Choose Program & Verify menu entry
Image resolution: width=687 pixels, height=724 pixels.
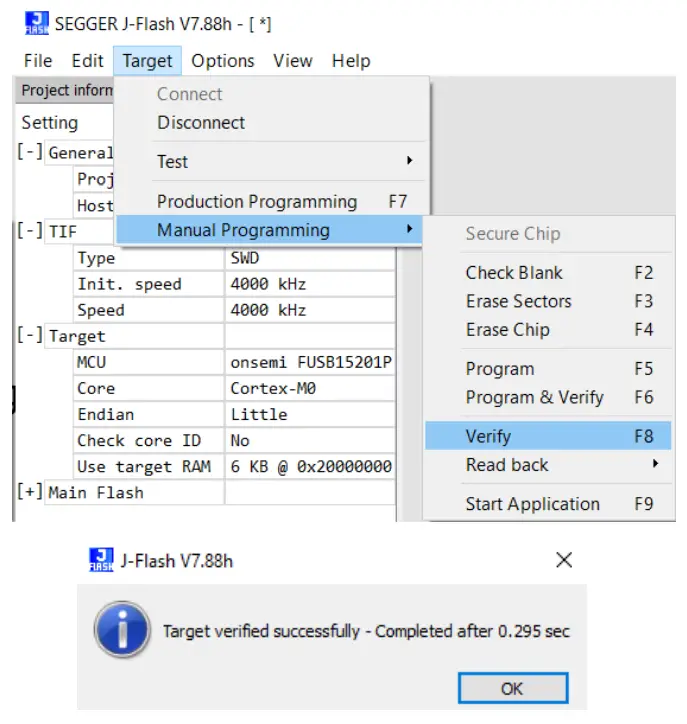[534, 397]
